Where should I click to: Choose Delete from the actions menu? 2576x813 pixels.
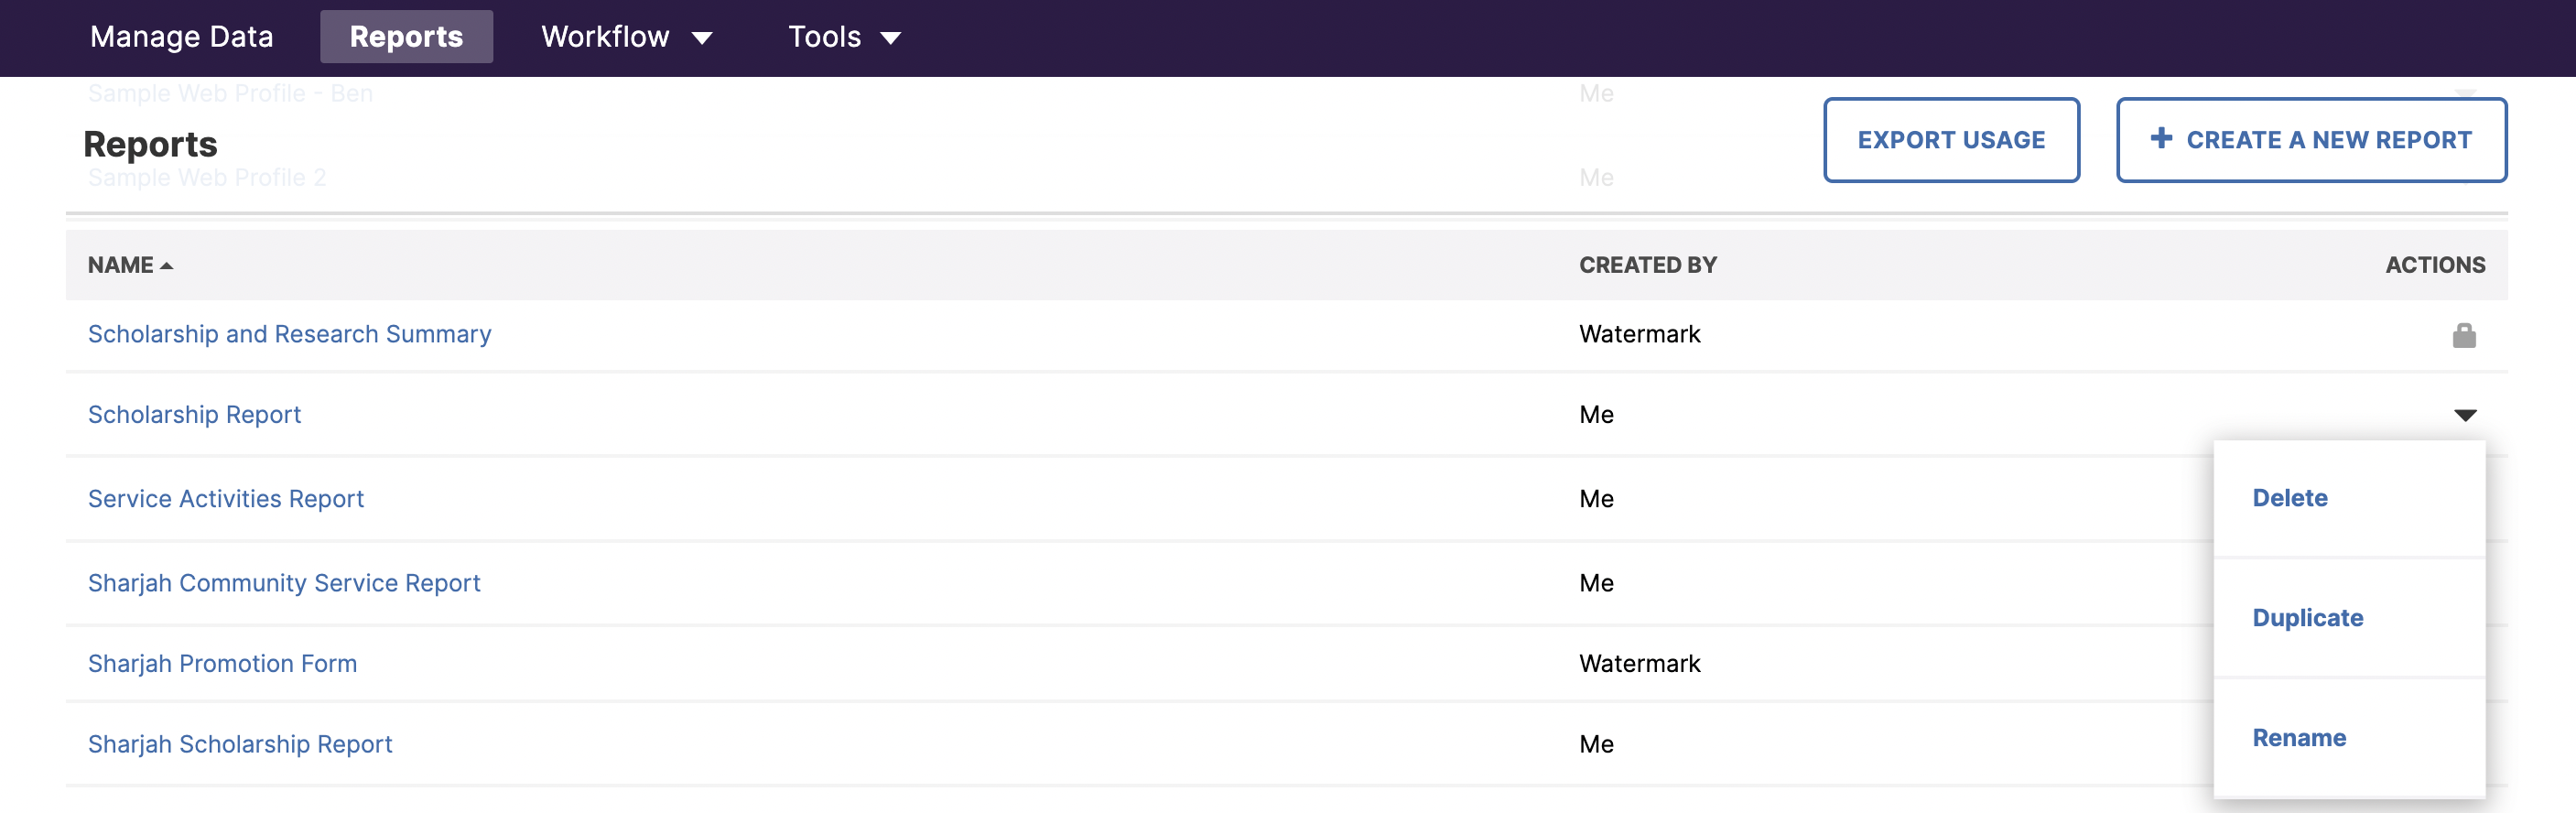pyautogui.click(x=2289, y=498)
